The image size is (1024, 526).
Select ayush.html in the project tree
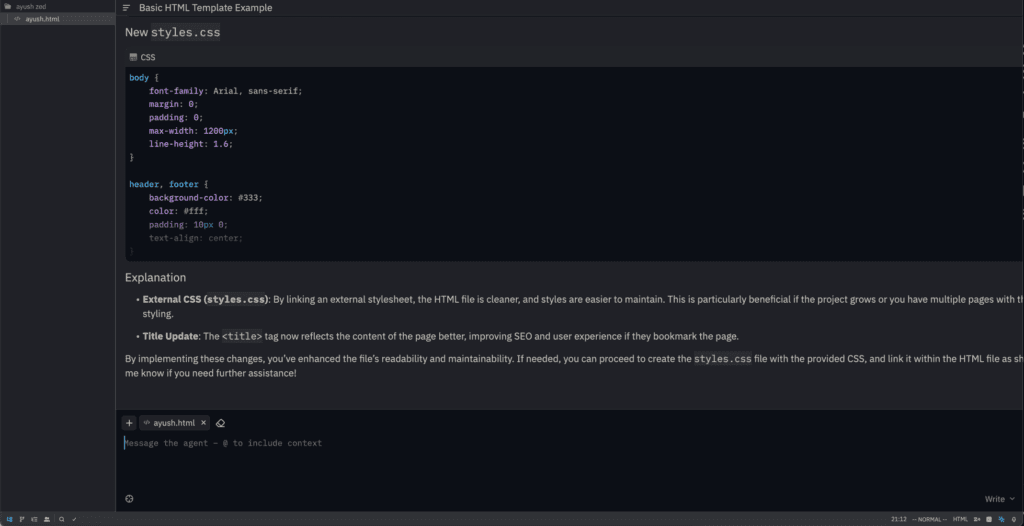click(44, 19)
